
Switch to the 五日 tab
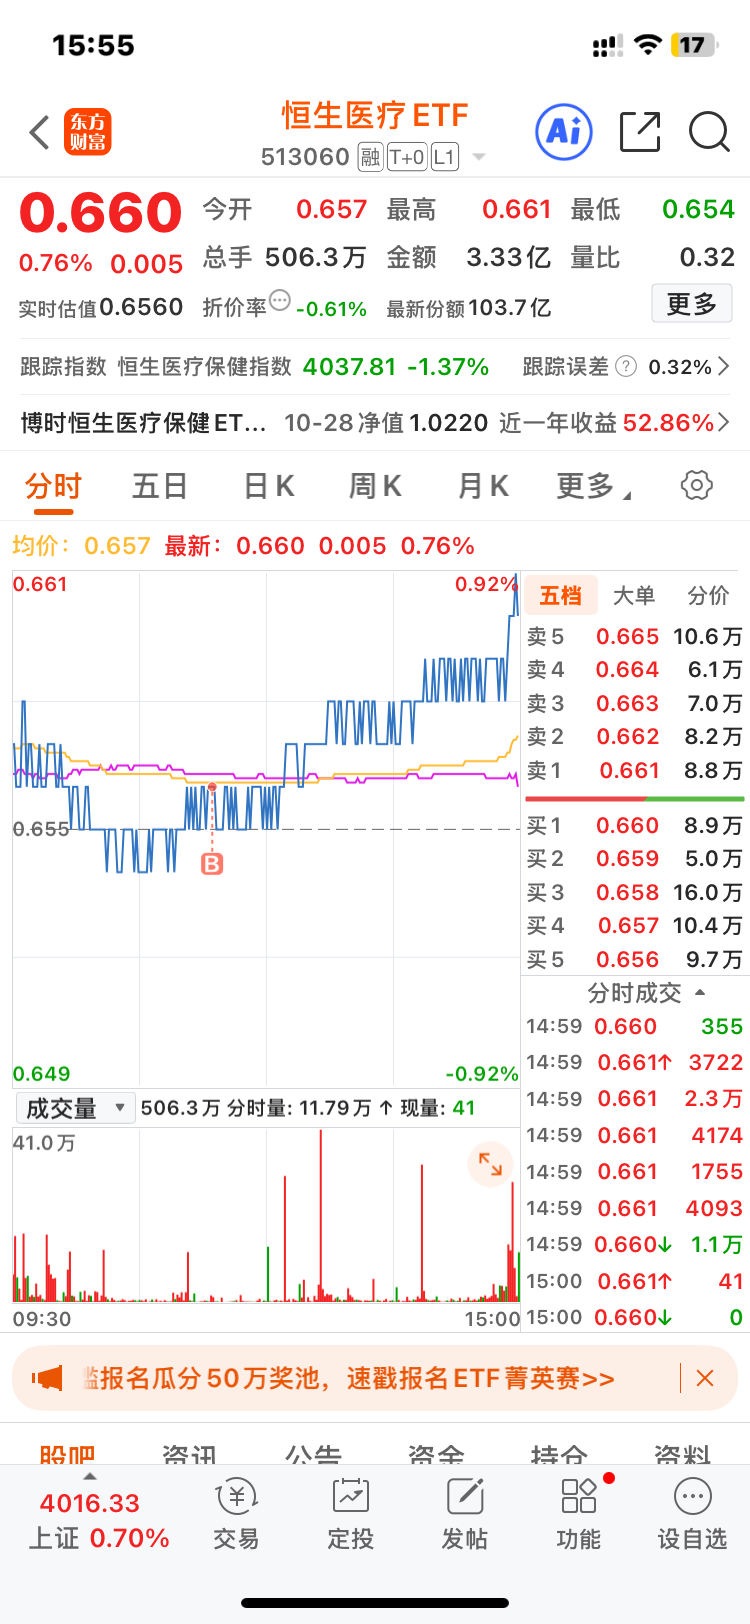tap(160, 486)
